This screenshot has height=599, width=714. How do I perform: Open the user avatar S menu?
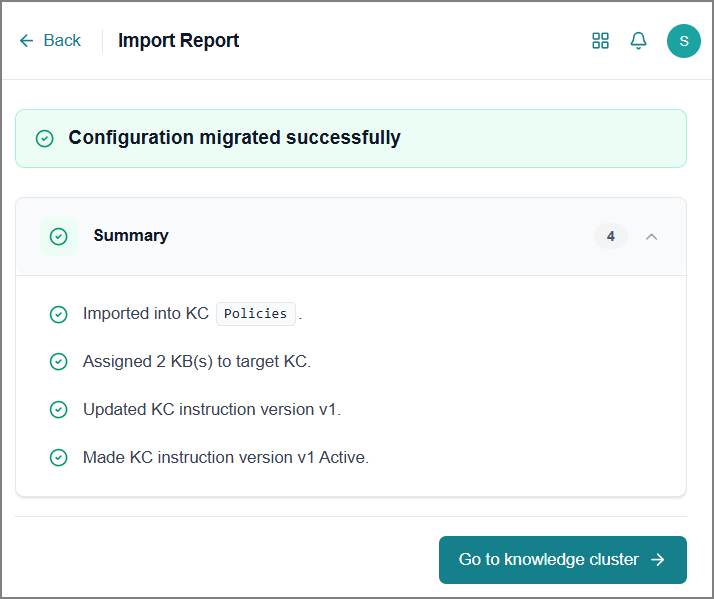[x=683, y=41]
